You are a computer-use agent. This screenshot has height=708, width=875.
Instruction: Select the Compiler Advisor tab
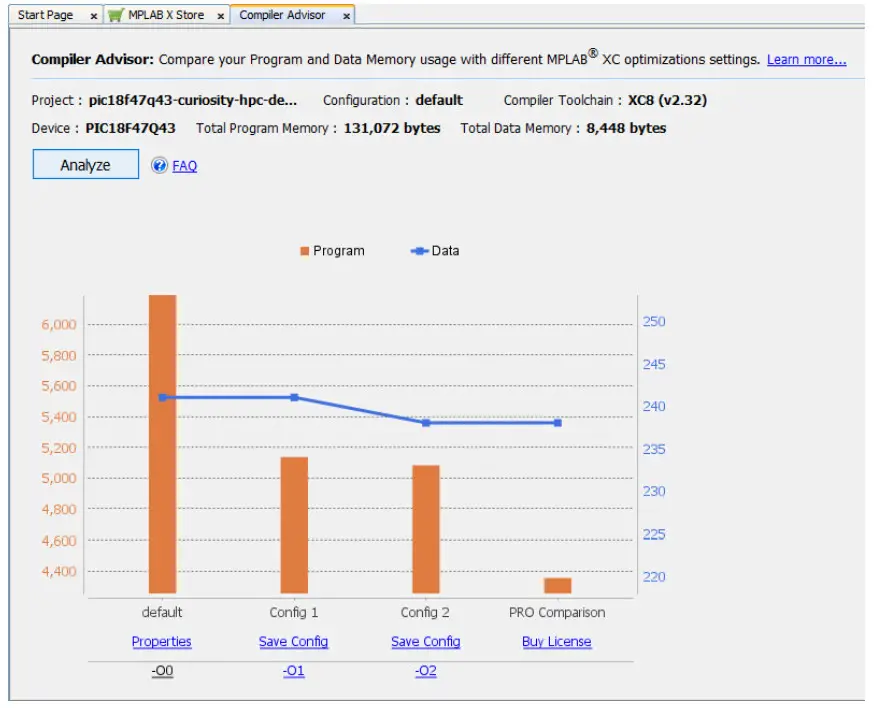282,15
